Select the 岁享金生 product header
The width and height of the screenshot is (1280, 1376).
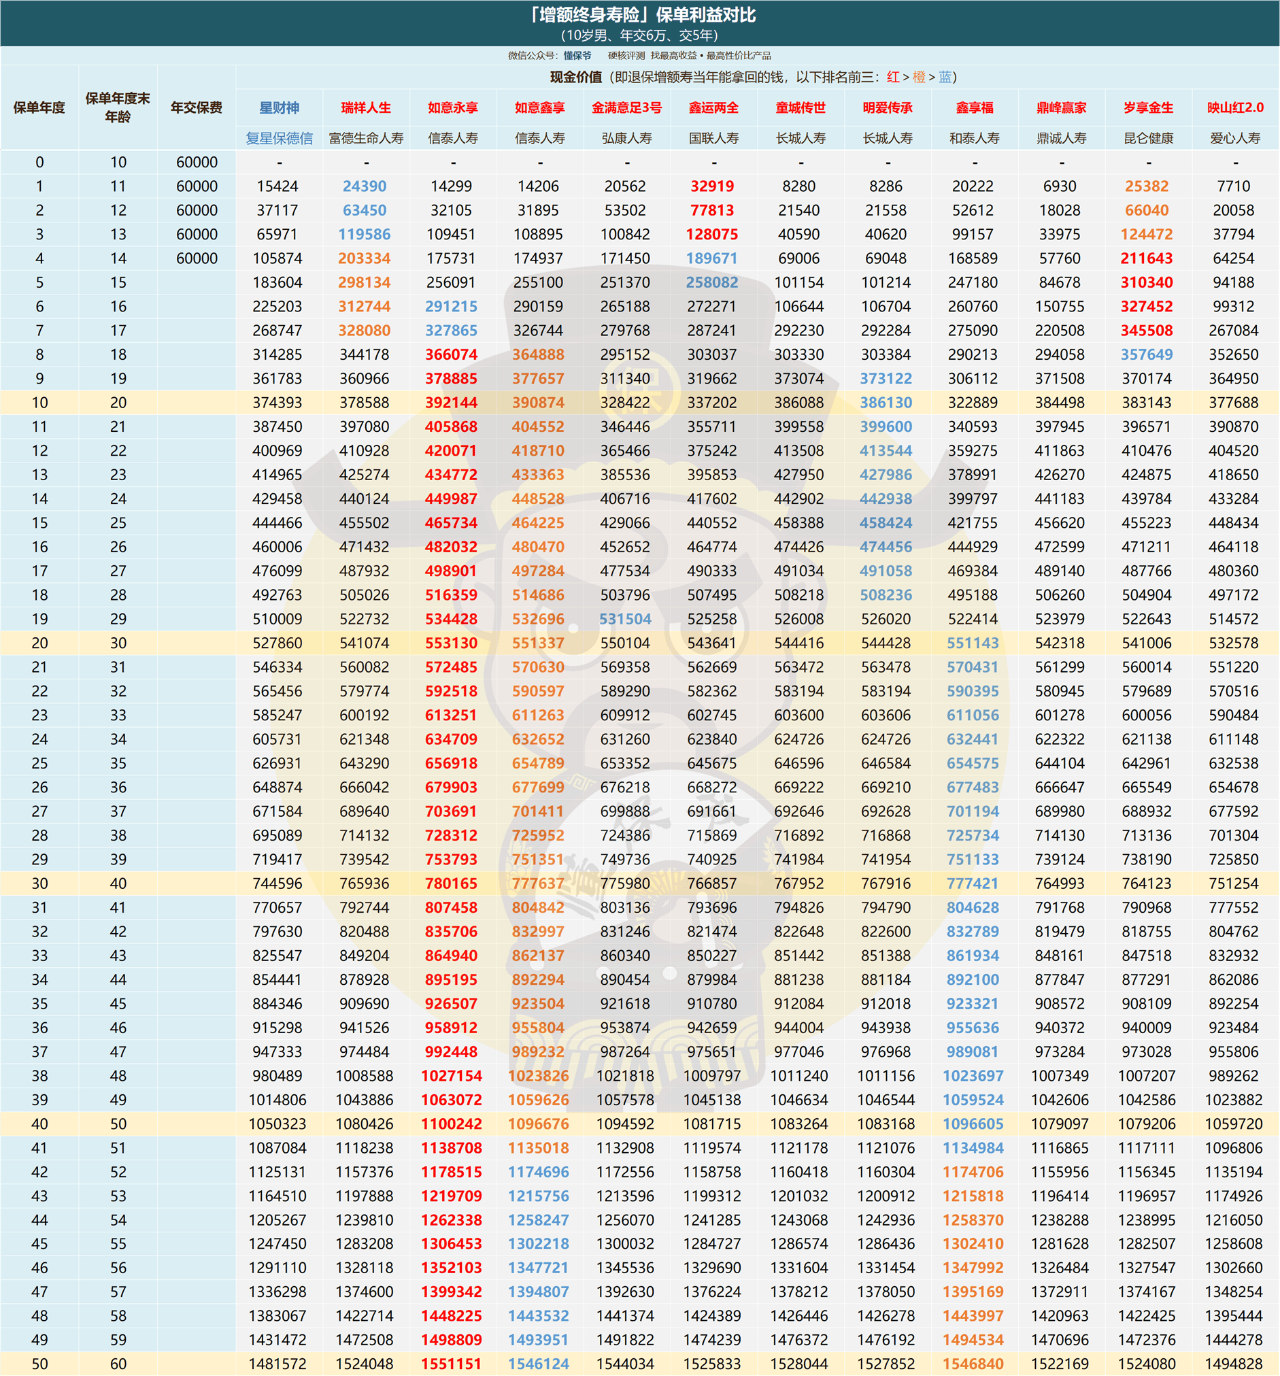pyautogui.click(x=1148, y=107)
